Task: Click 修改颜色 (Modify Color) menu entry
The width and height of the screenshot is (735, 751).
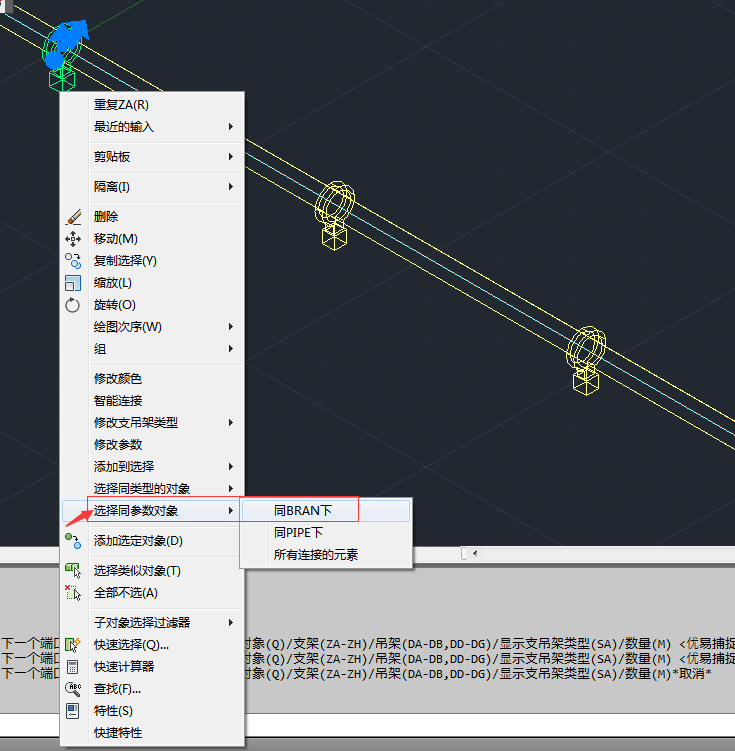Action: (x=118, y=379)
